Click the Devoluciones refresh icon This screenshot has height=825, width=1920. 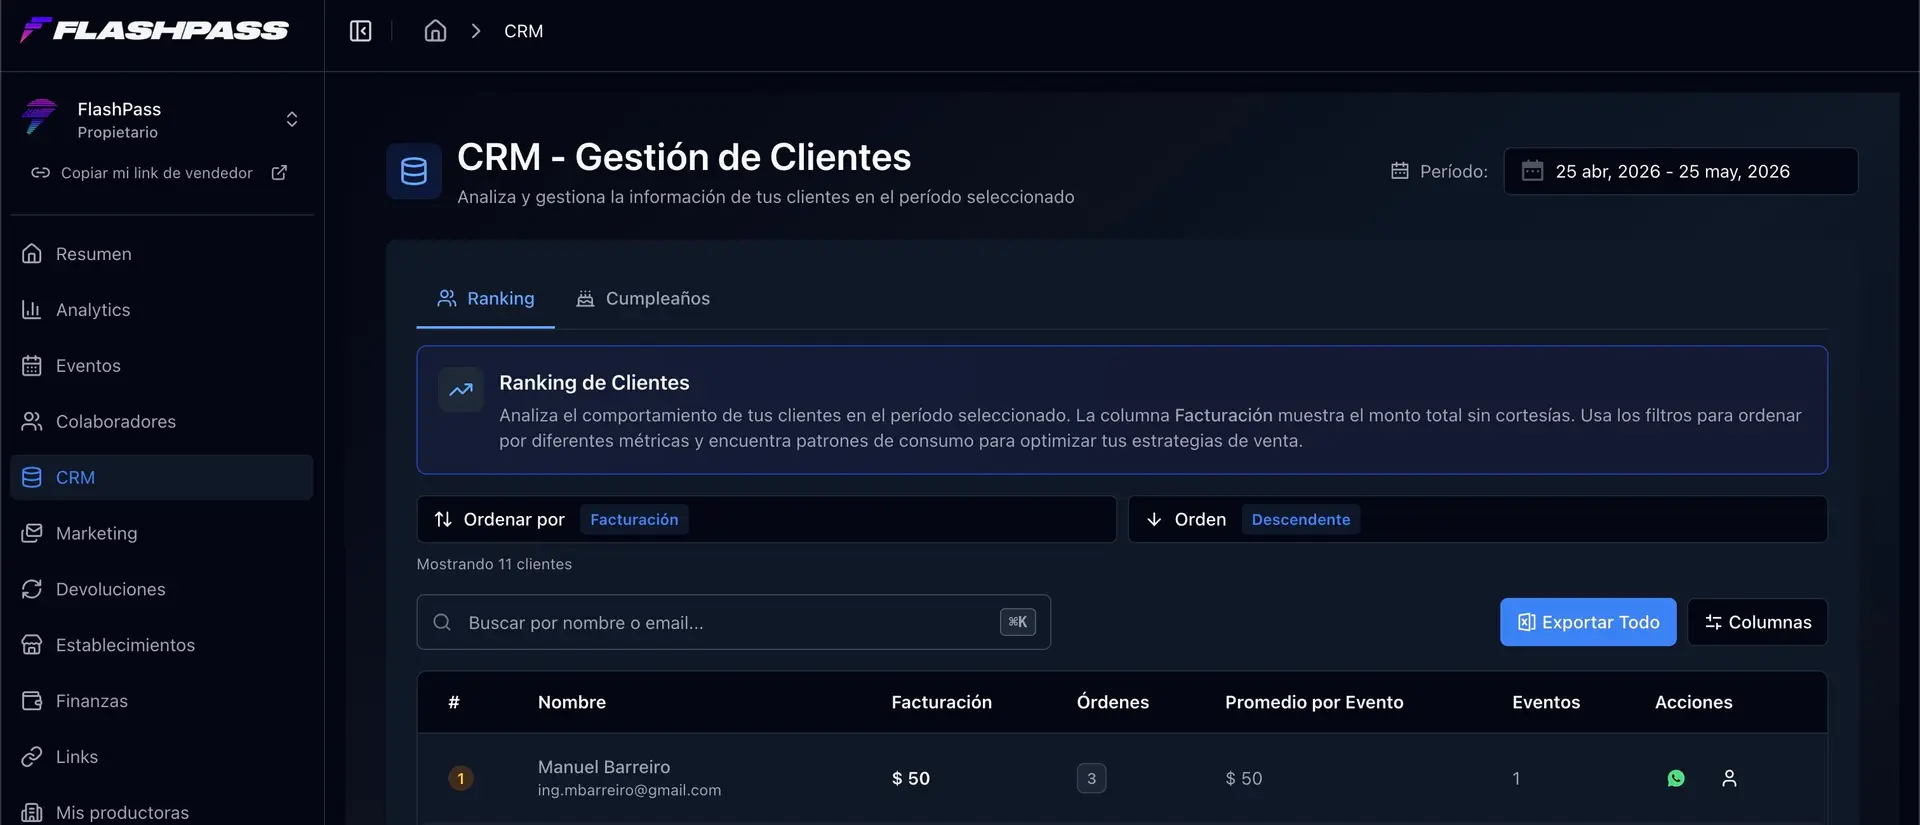click(32, 589)
